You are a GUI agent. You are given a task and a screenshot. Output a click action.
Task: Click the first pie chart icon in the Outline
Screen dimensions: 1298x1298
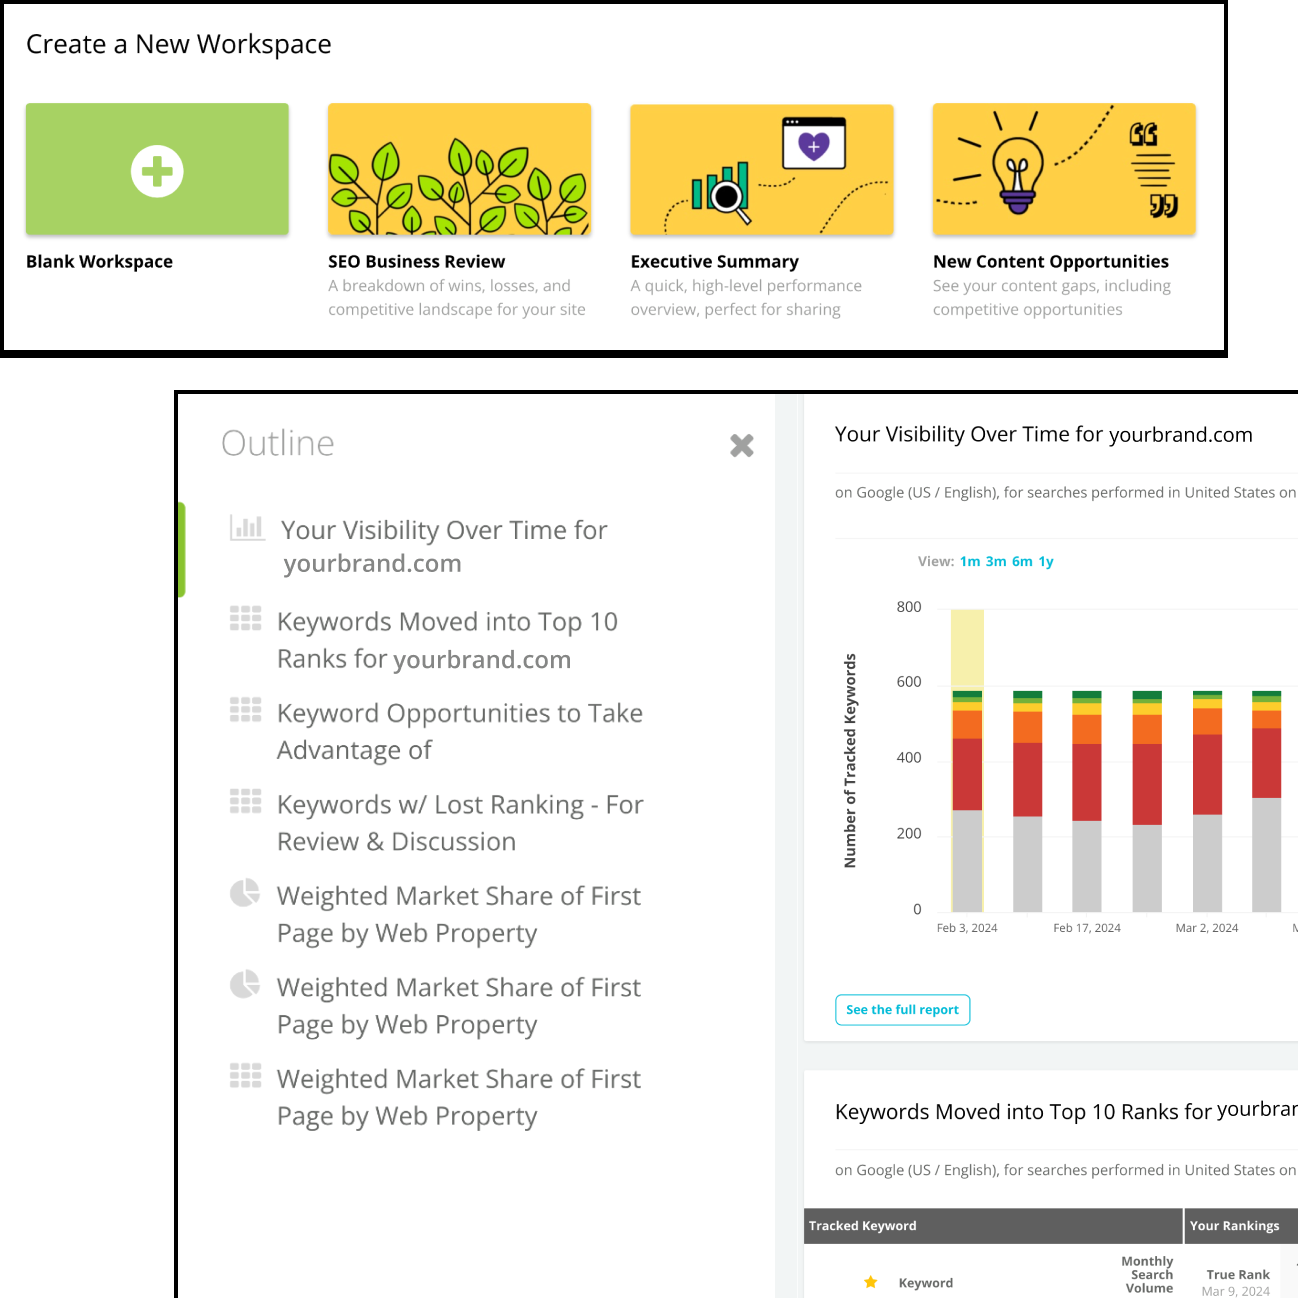245,892
